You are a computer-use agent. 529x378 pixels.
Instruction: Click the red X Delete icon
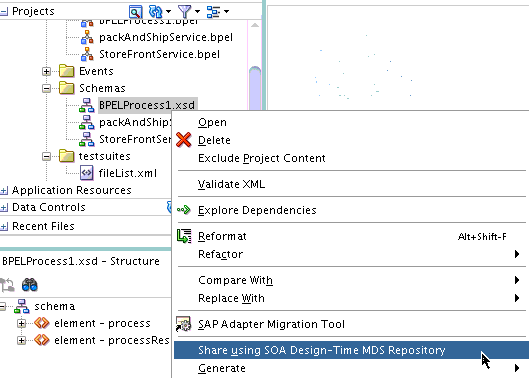pos(184,140)
